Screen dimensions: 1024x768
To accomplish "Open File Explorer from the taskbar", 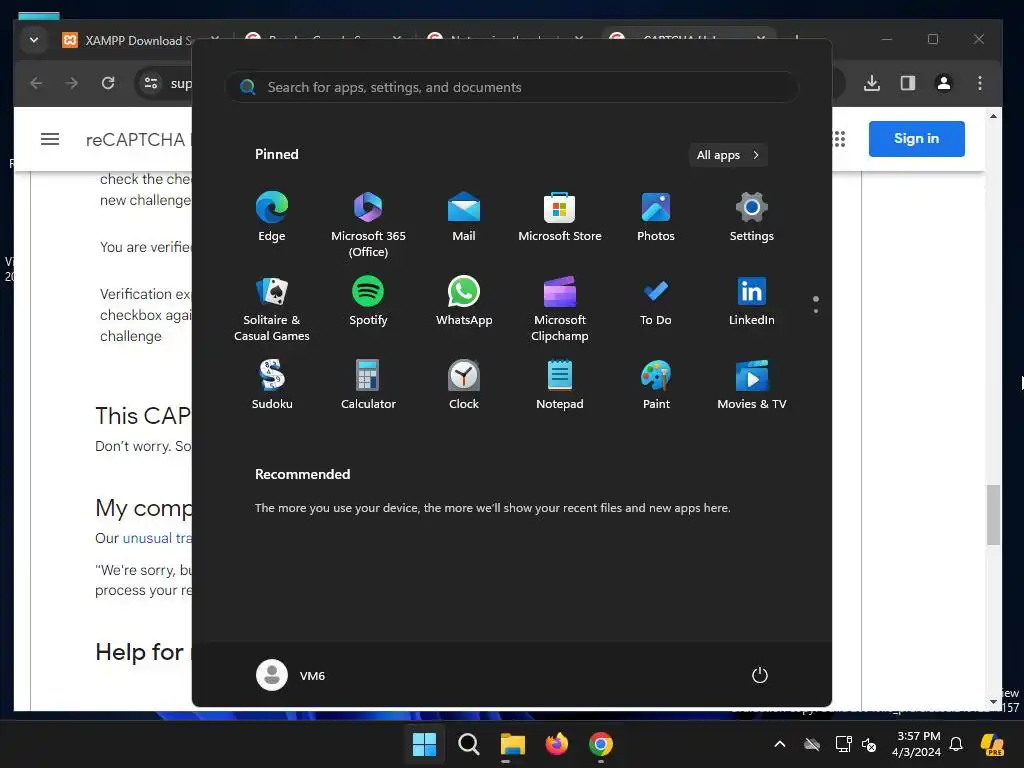I will coord(513,744).
